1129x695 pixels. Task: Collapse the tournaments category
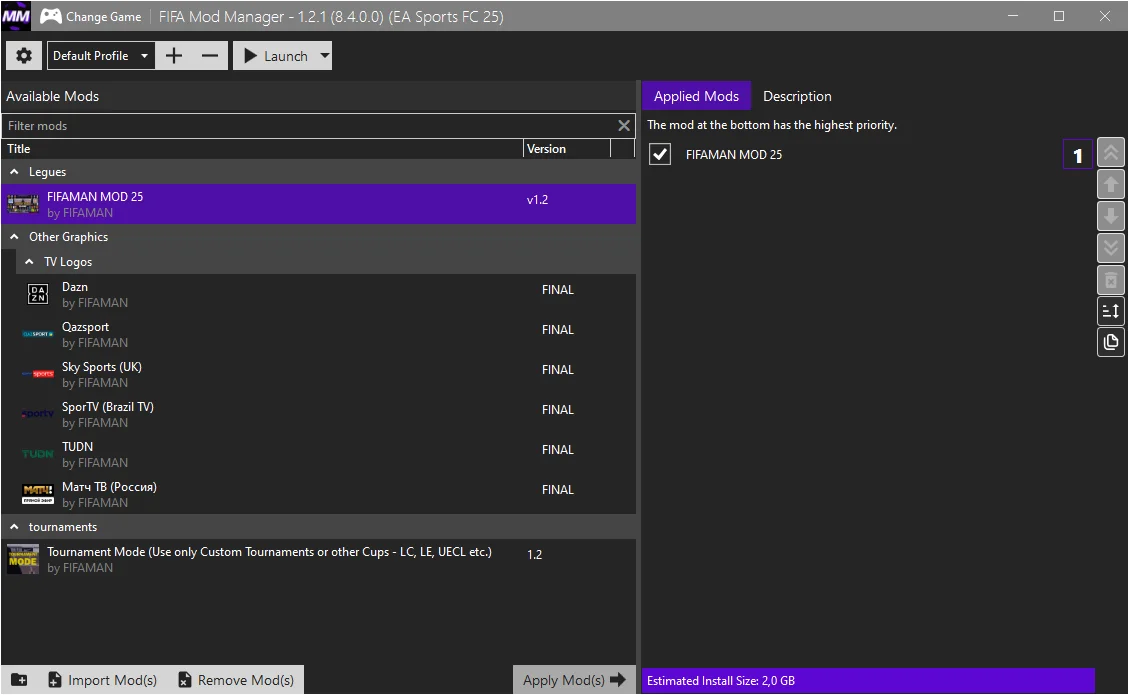pyautogui.click(x=14, y=527)
